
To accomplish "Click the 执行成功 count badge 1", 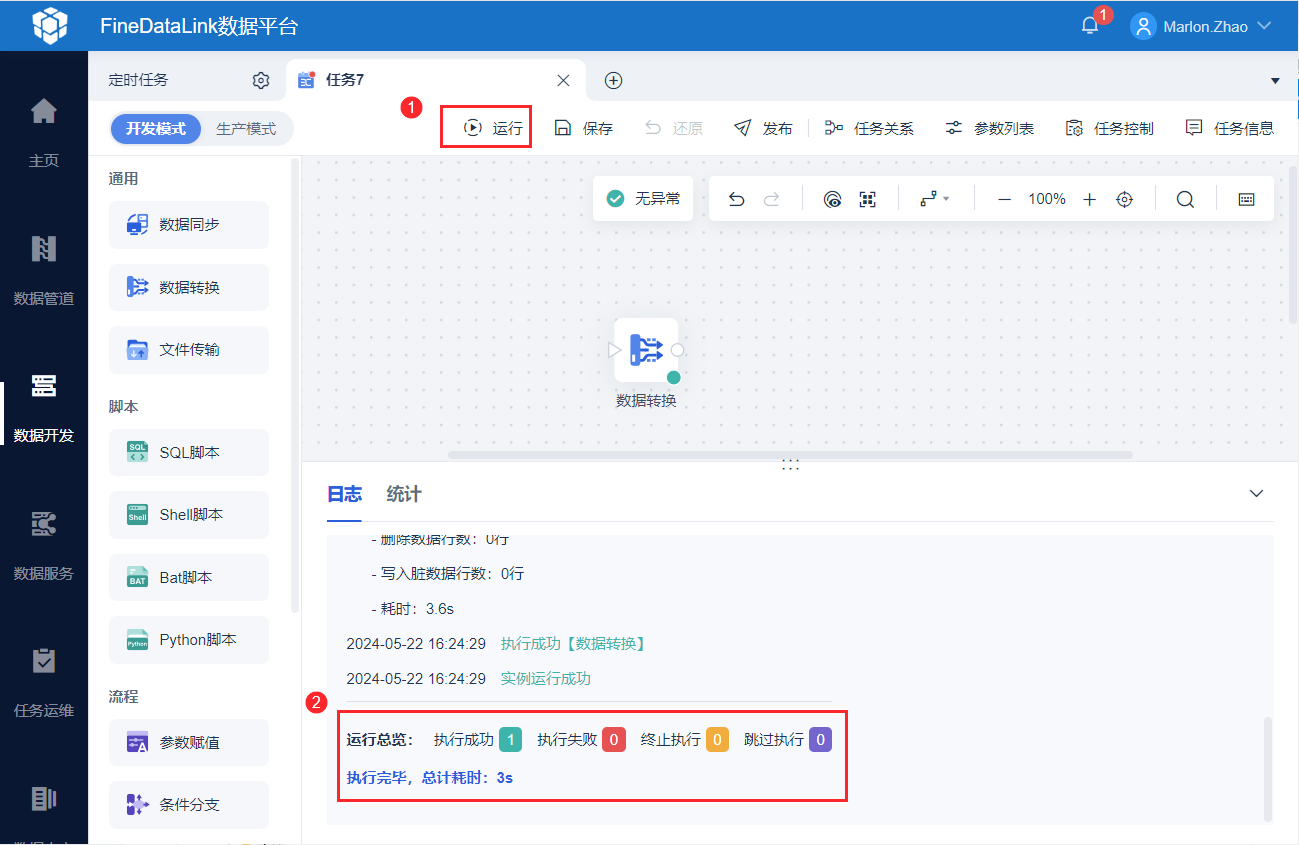I will click(x=510, y=740).
